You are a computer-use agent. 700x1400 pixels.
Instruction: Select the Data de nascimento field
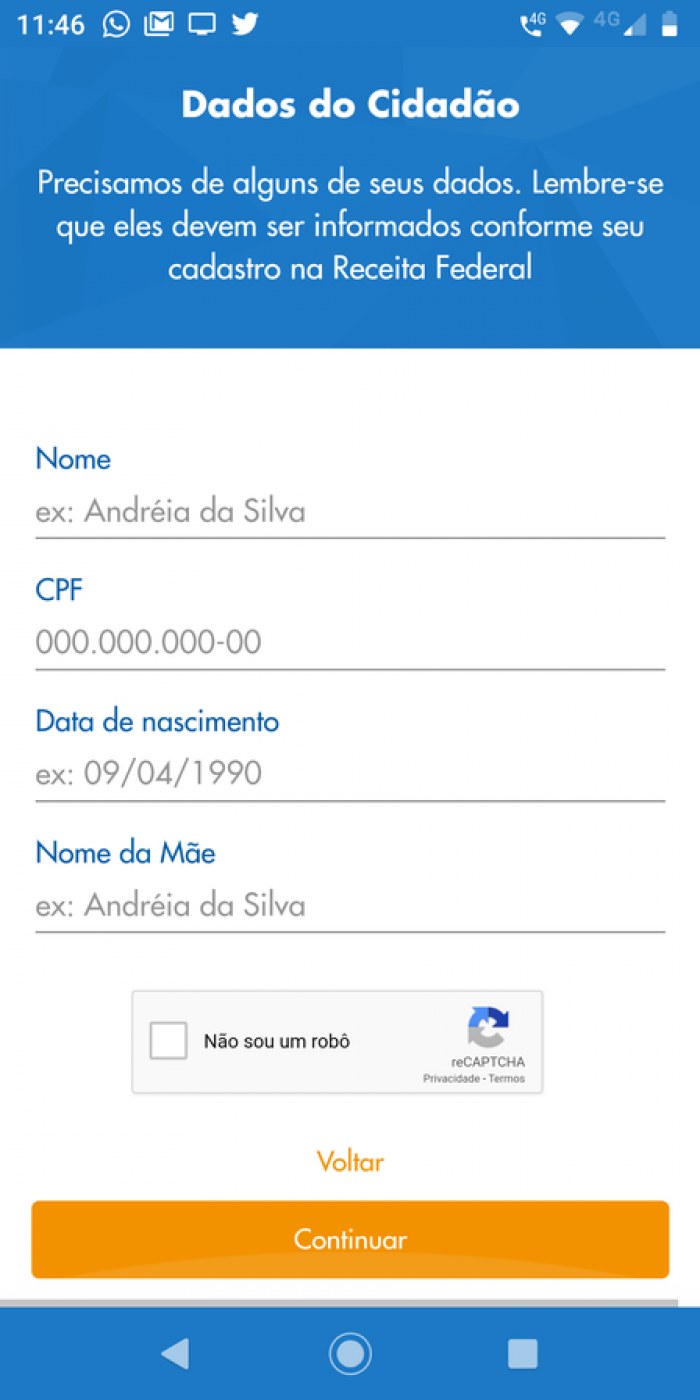click(350, 773)
